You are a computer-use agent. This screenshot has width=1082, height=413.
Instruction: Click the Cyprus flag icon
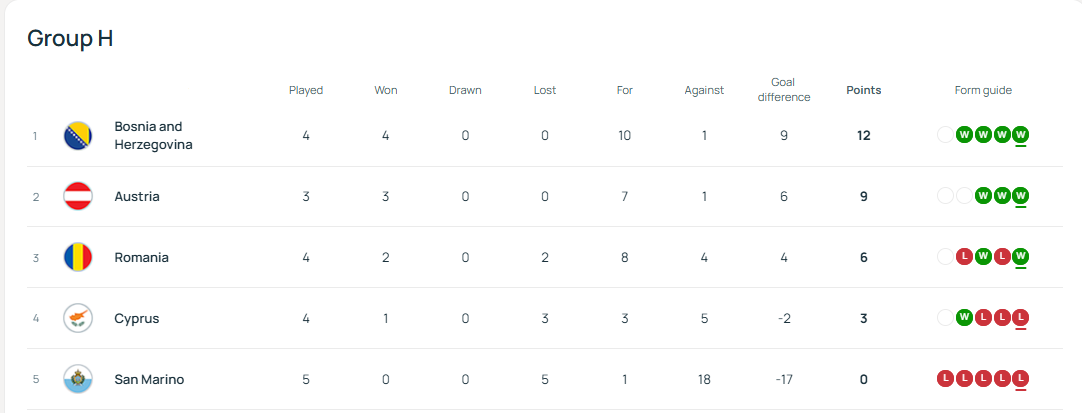[x=78, y=319]
